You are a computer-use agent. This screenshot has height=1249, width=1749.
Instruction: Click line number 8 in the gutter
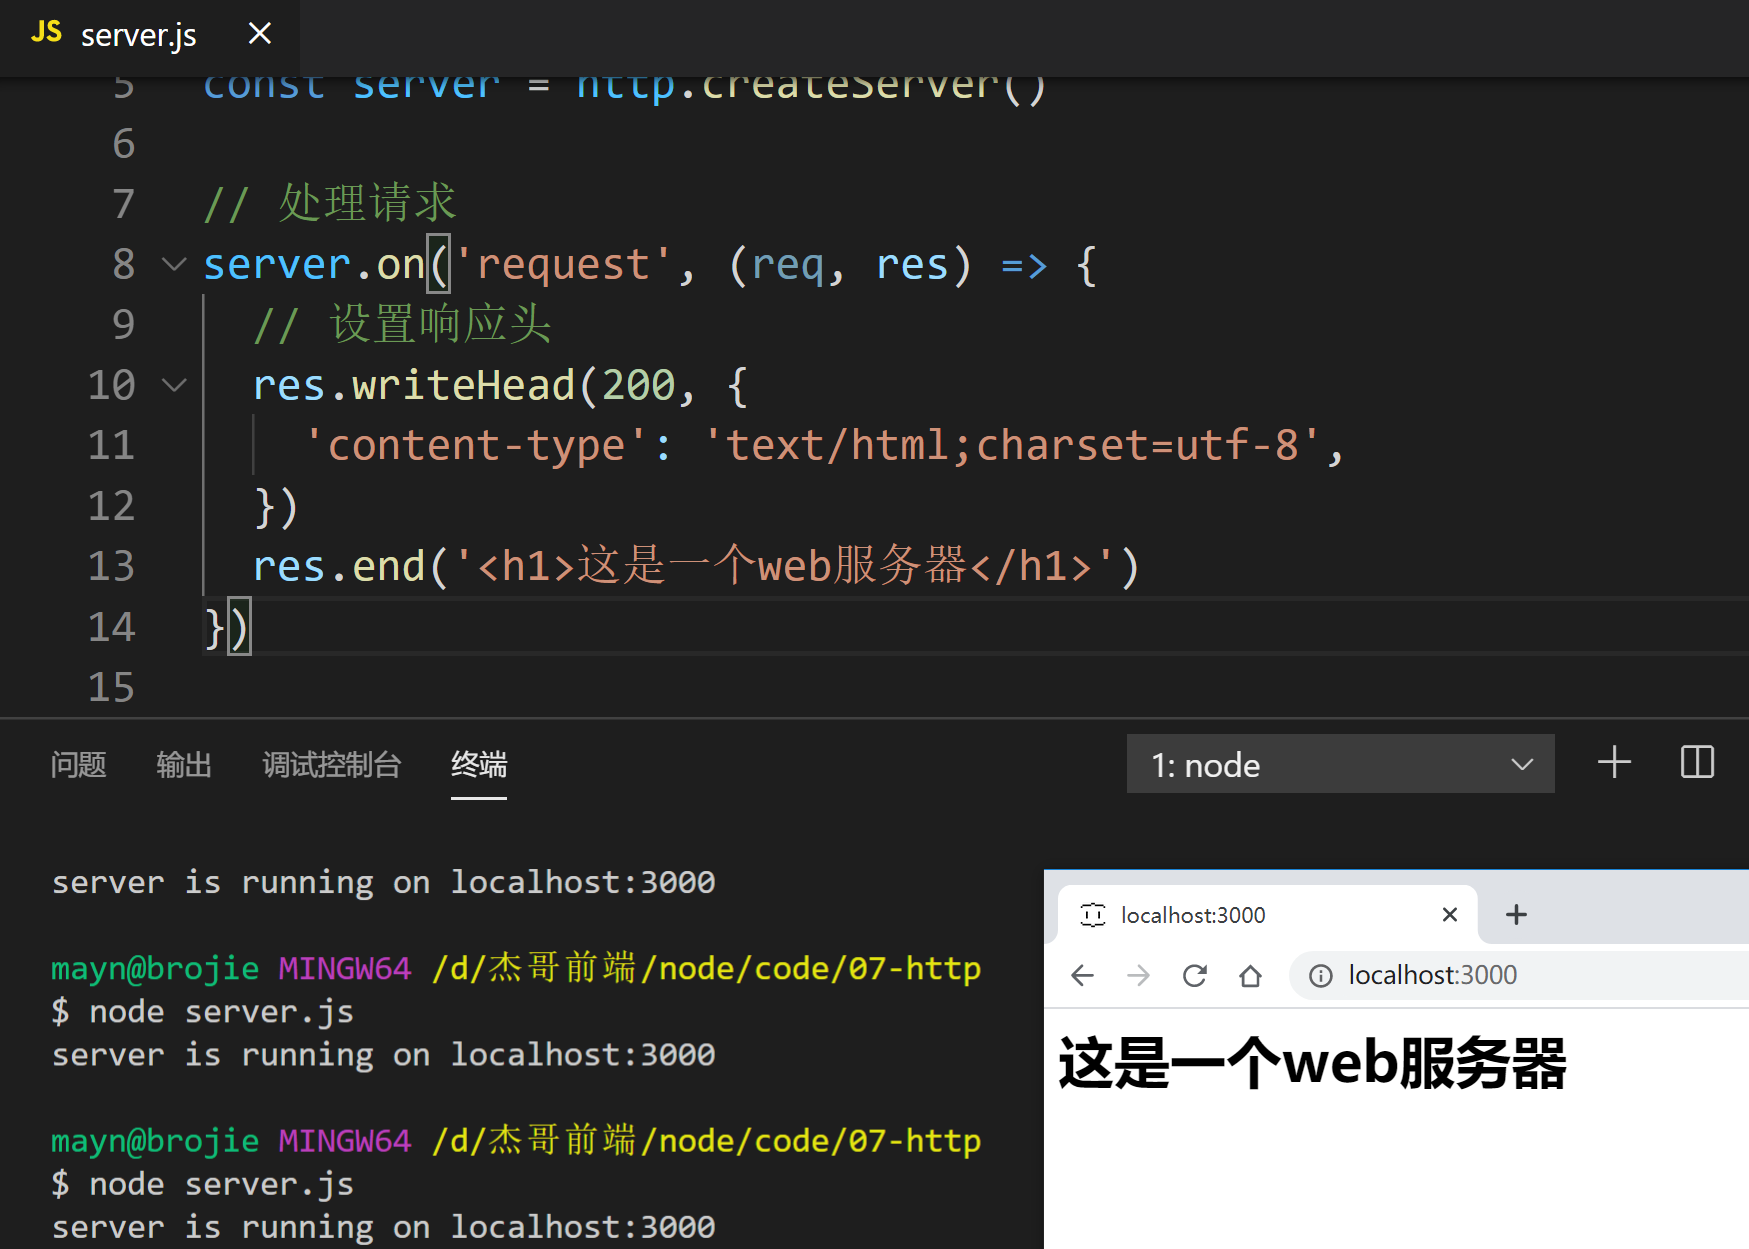click(124, 265)
